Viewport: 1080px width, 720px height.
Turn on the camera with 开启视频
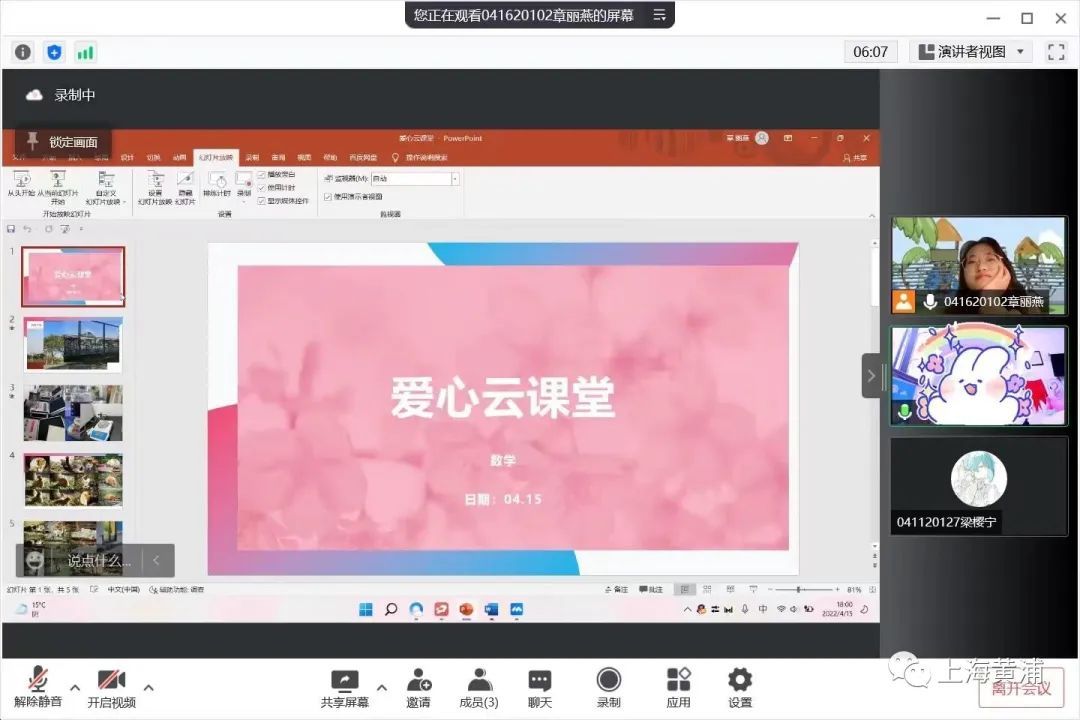pyautogui.click(x=112, y=688)
